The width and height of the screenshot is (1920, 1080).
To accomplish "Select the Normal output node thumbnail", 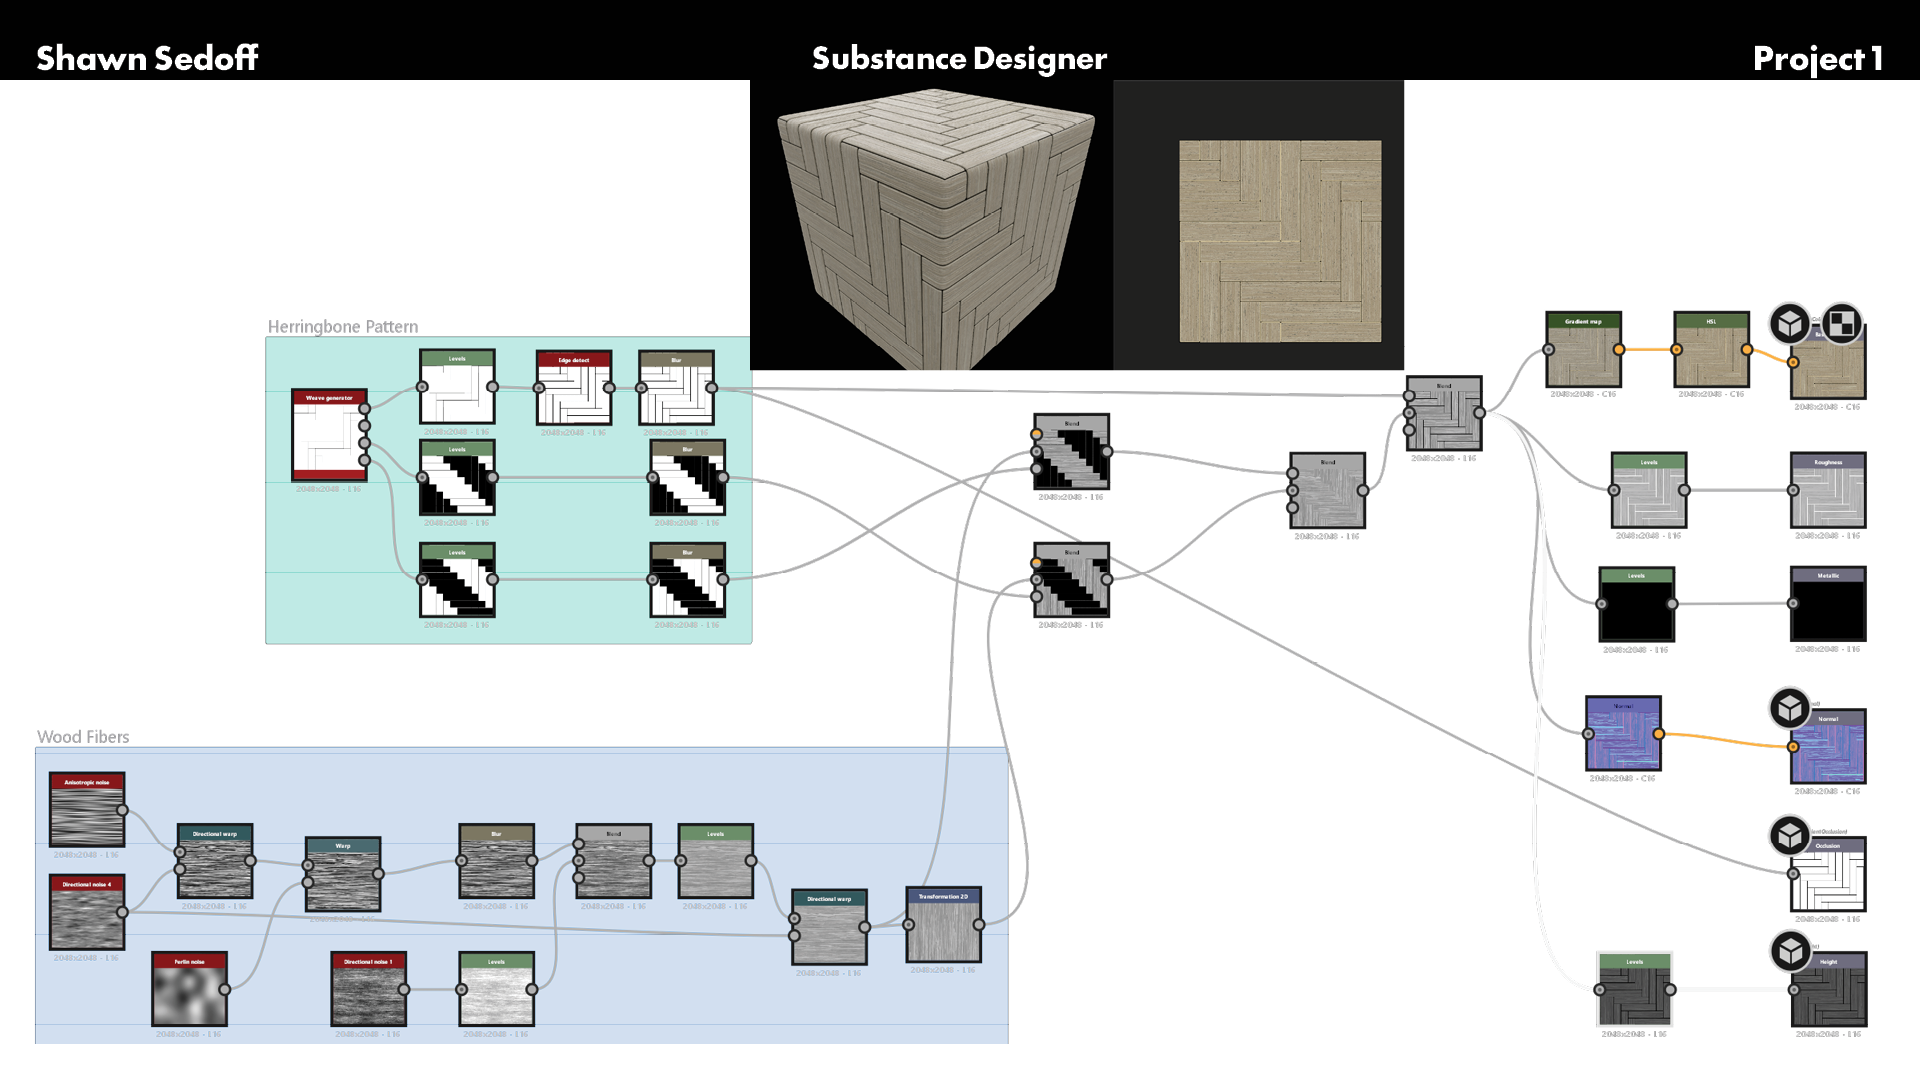I will click(x=1828, y=746).
